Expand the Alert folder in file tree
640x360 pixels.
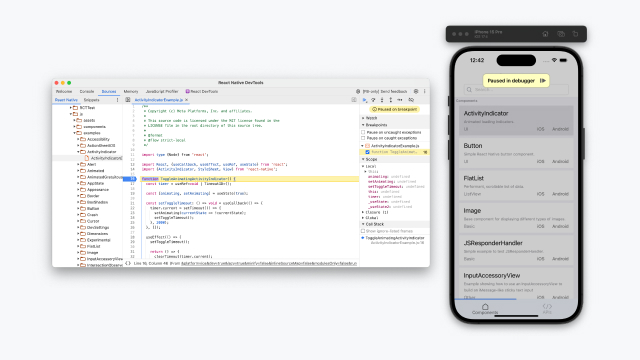[x=78, y=164]
